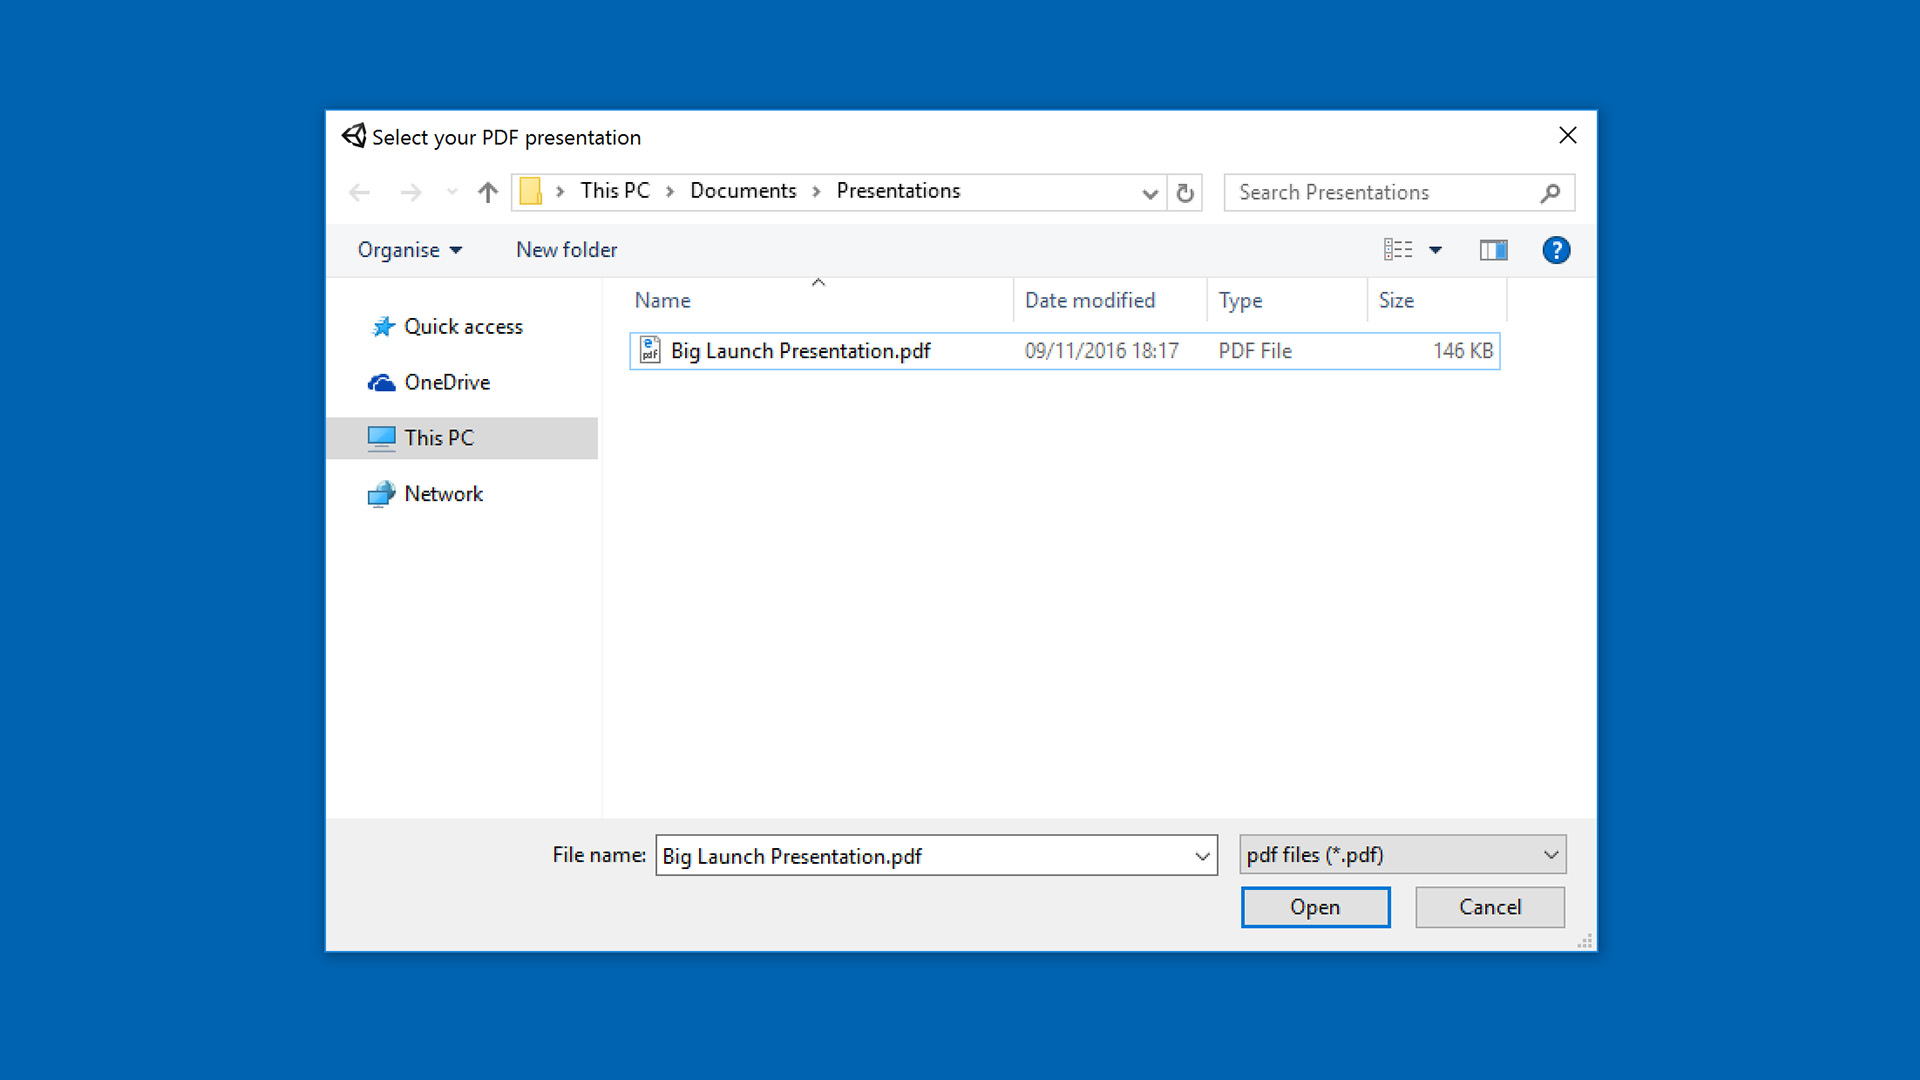Image resolution: width=1920 pixels, height=1080 pixels.
Task: Navigate up one folder level
Action: click(x=487, y=192)
